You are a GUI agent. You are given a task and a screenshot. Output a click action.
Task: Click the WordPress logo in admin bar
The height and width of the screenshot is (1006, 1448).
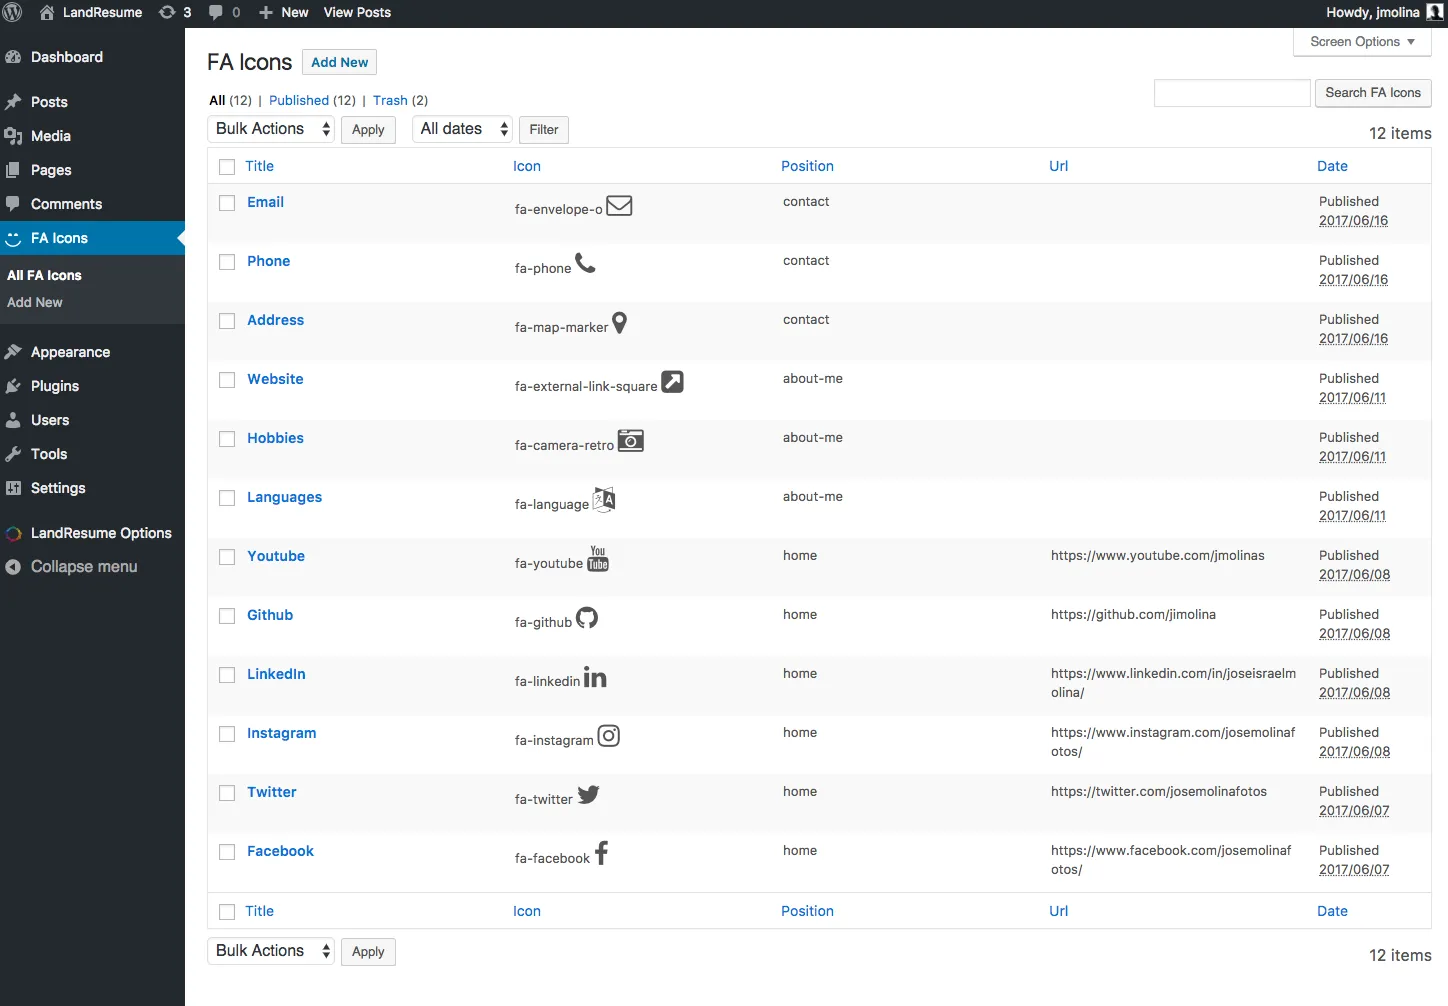(x=13, y=13)
